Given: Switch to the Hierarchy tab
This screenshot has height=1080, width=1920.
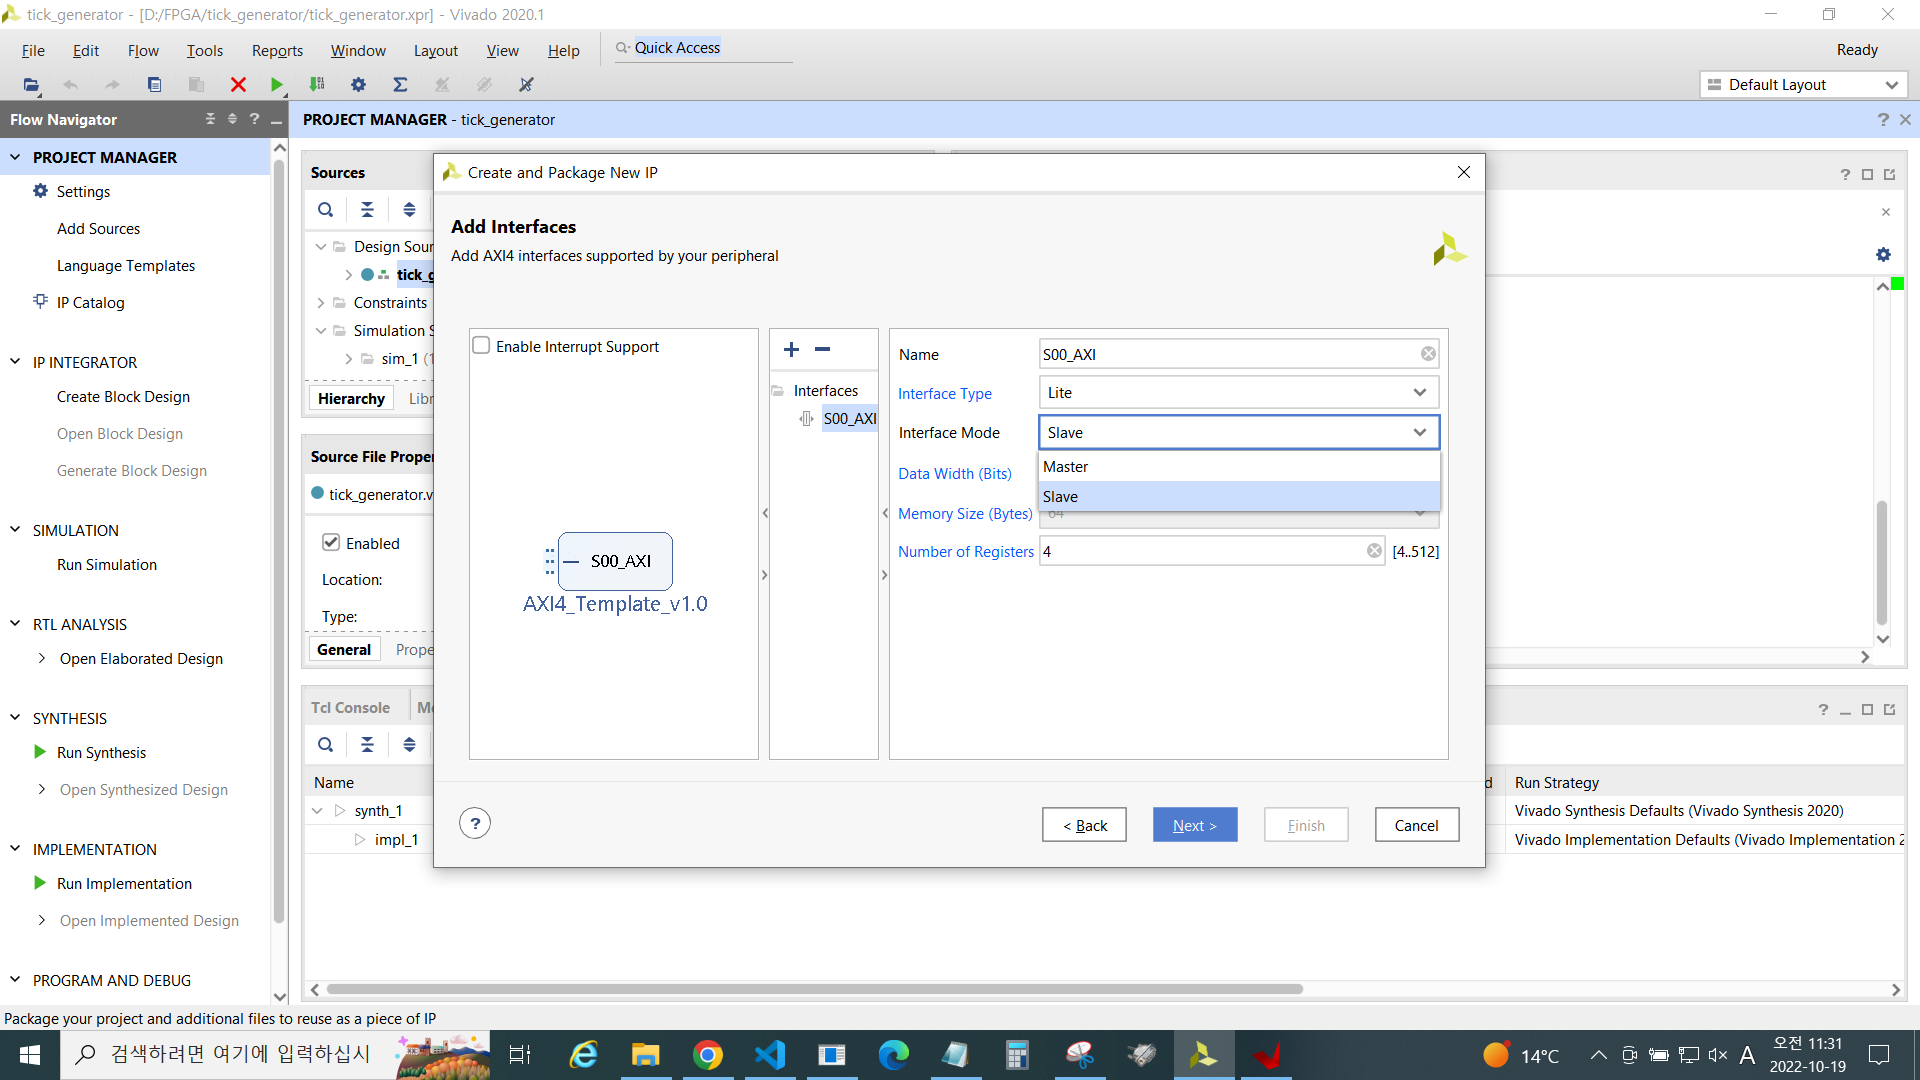Looking at the screenshot, I should [x=351, y=398].
